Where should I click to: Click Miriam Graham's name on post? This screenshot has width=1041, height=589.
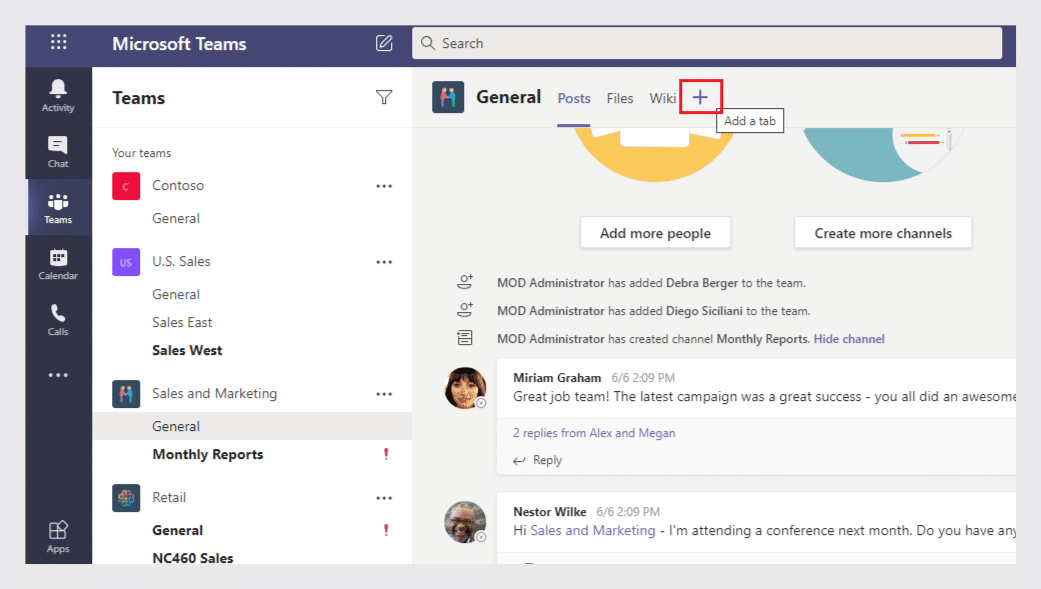[x=557, y=377]
